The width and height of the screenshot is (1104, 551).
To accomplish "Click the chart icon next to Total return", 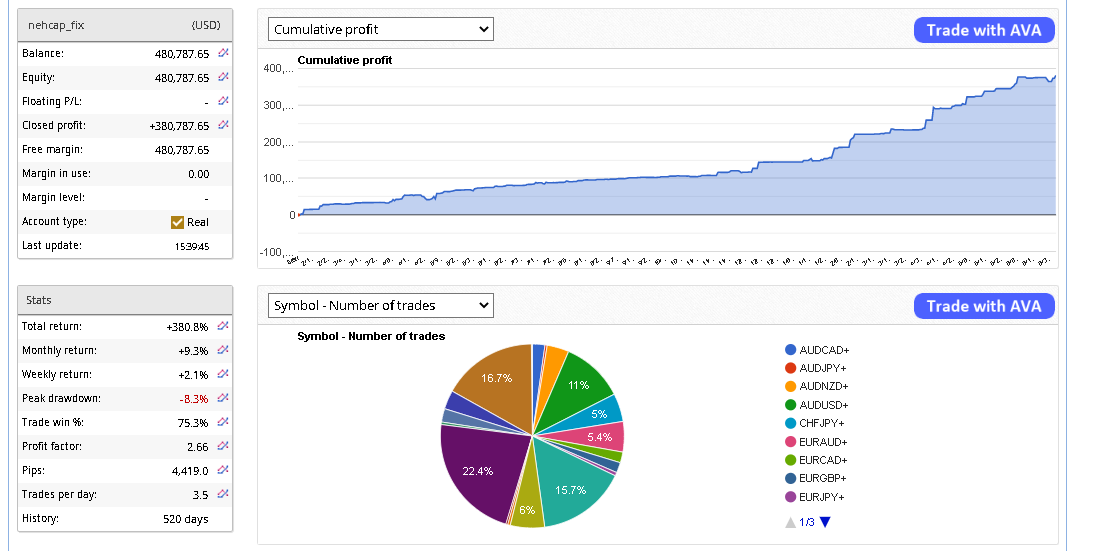I will [223, 326].
